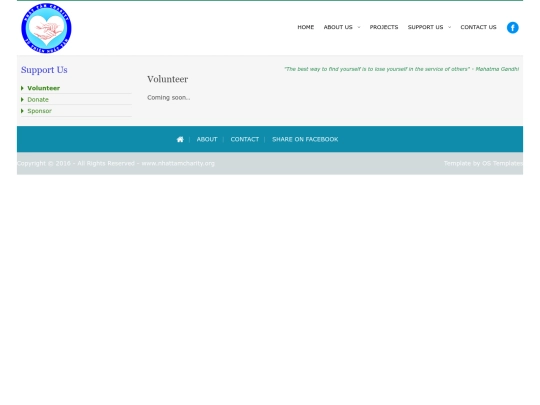The height and width of the screenshot is (405, 540).
Task: Open the footer Contact link
Action: coord(245,139)
